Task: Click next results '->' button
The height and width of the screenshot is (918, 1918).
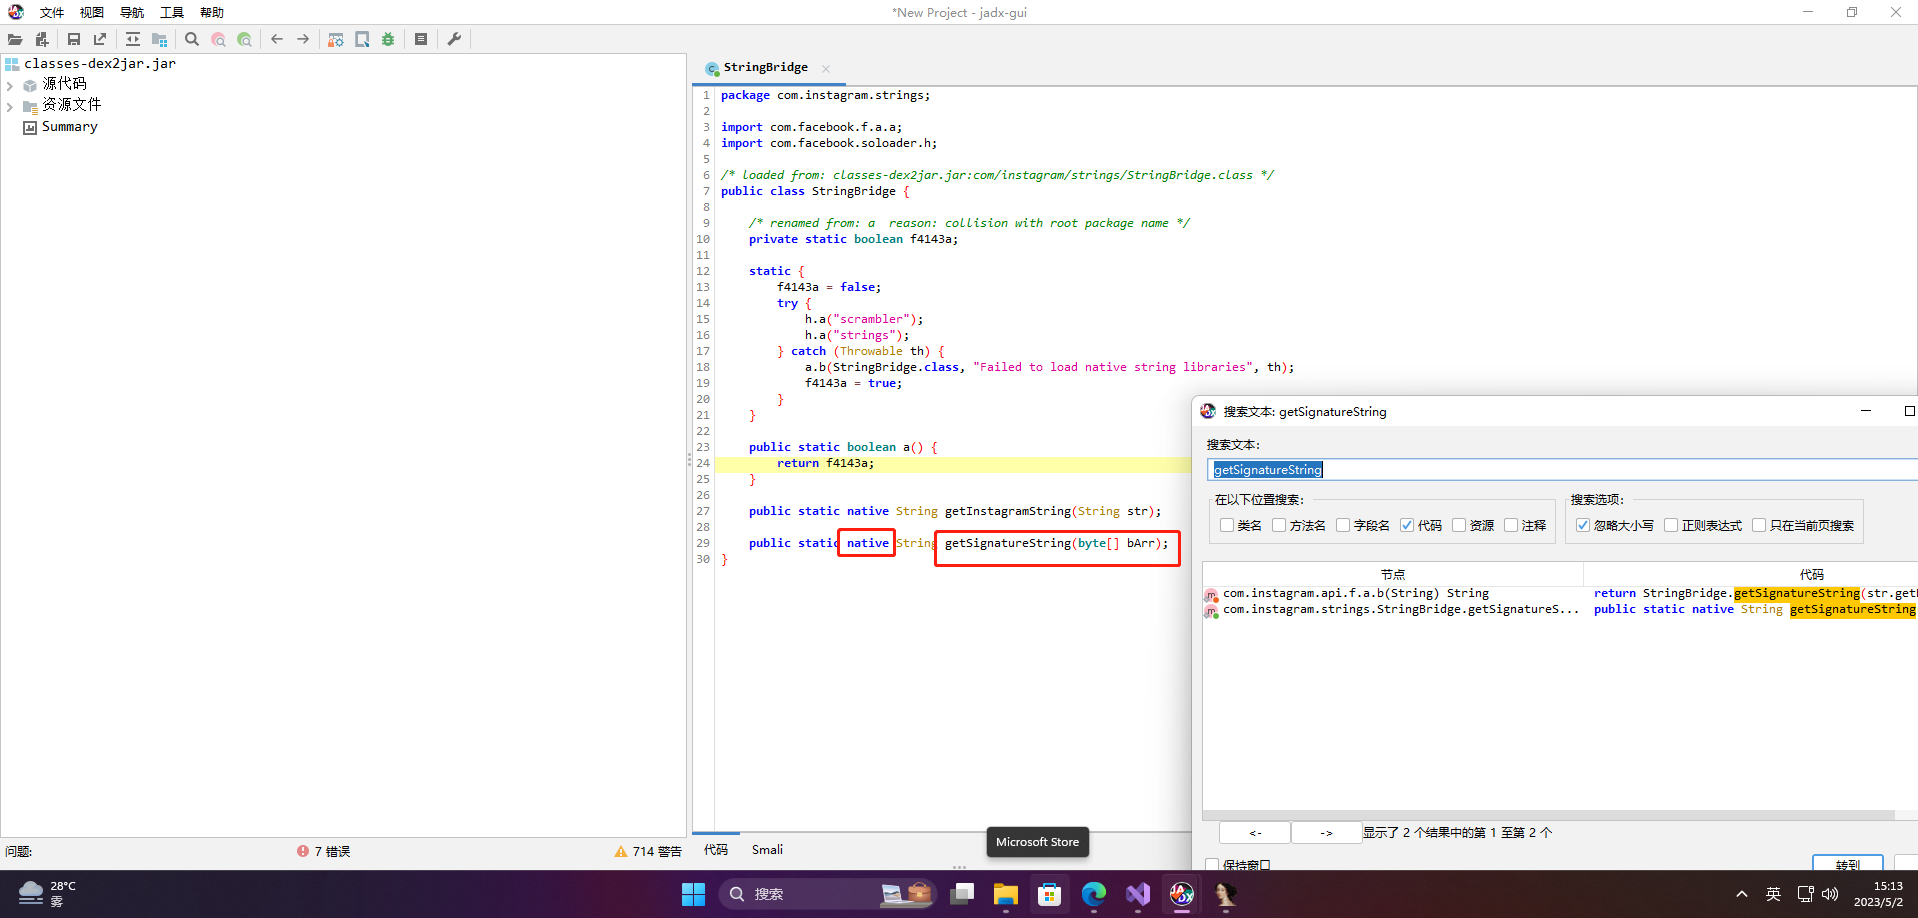Action: tap(1327, 833)
